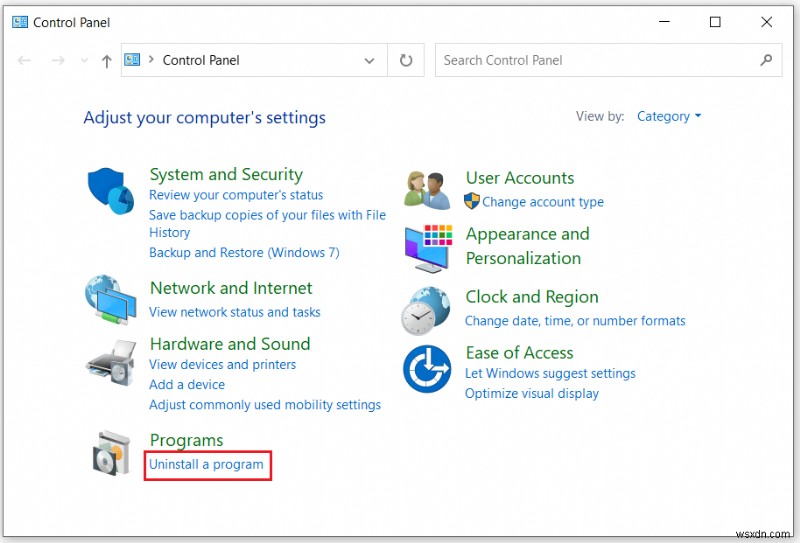Image resolution: width=800 pixels, height=543 pixels.
Task: Click Control Panel in address breadcrumb
Action: [x=201, y=60]
